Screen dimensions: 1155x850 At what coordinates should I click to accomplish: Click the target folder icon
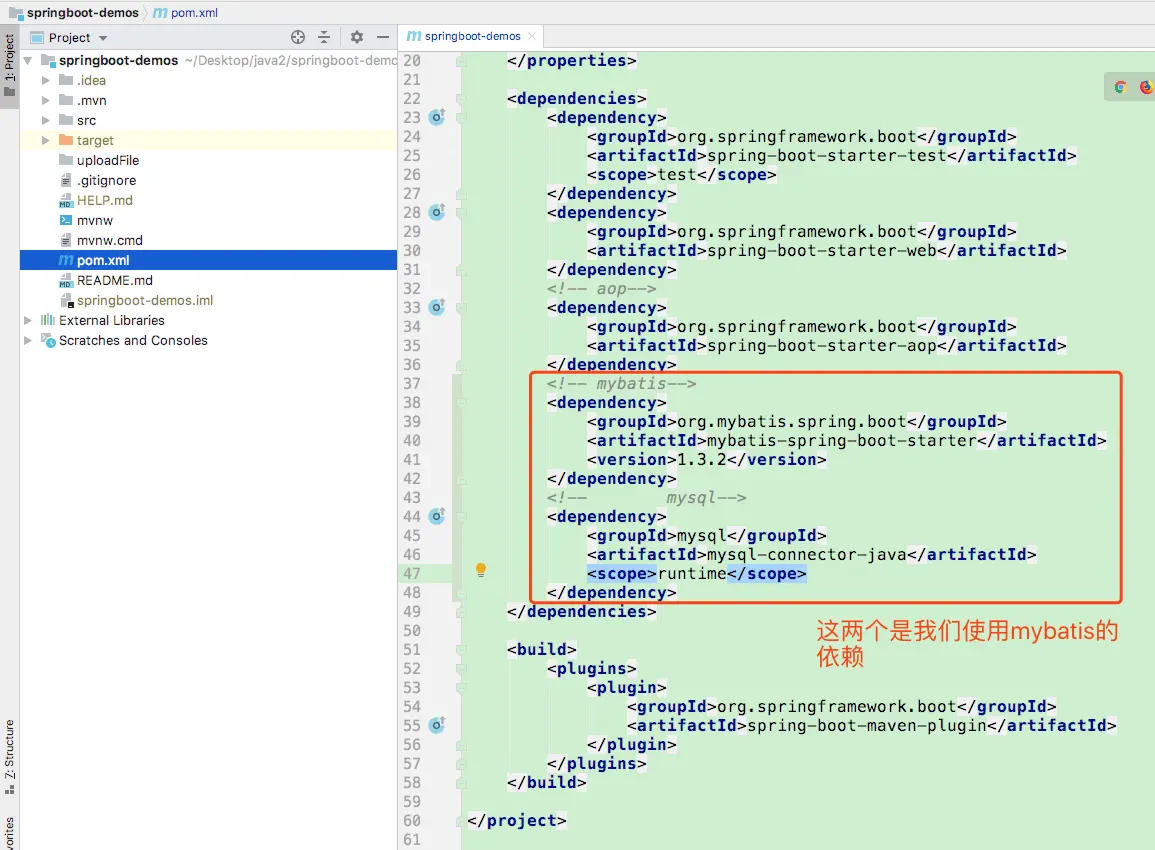click(x=66, y=140)
